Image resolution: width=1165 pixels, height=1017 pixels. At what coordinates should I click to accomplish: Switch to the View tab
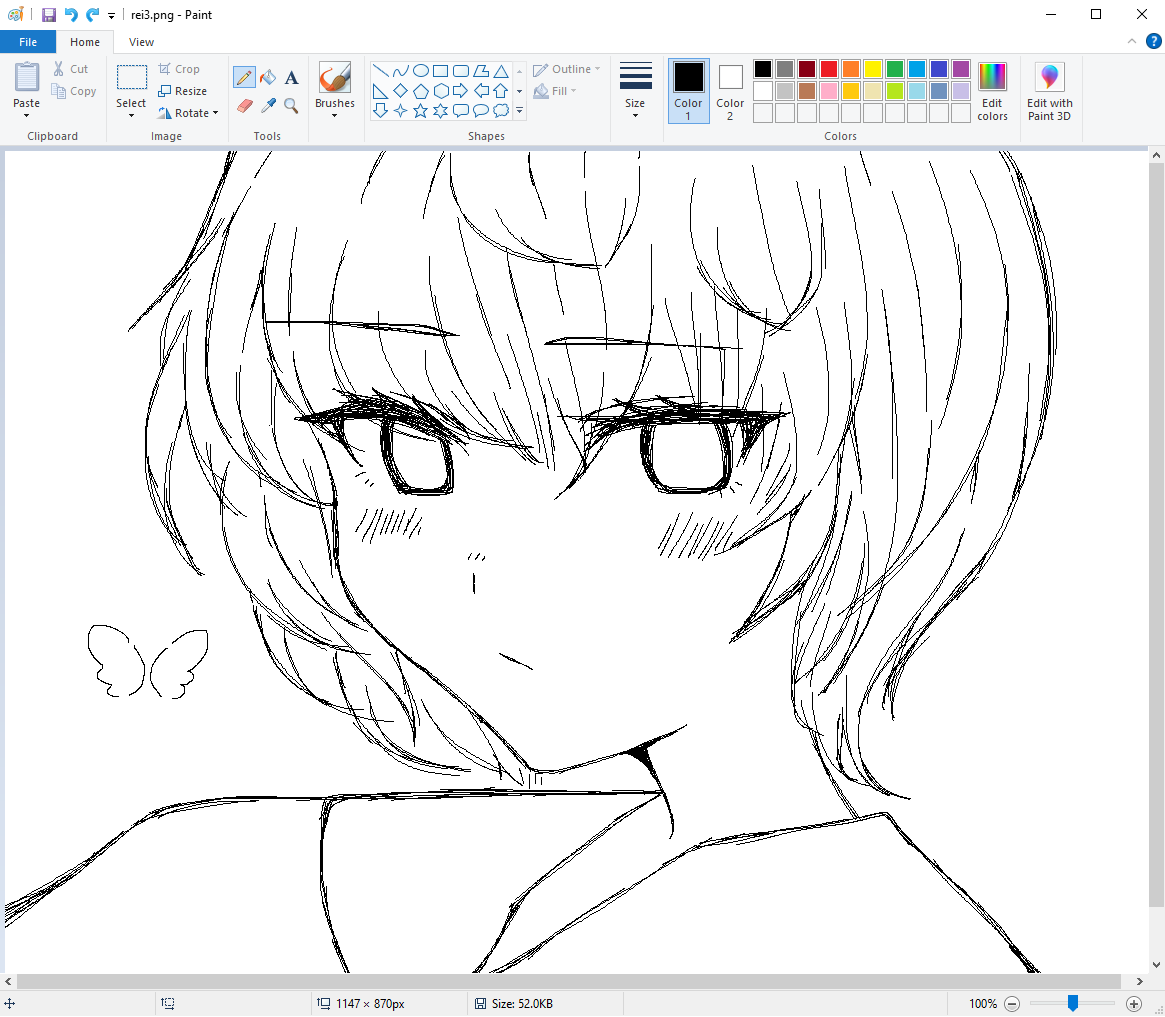141,42
